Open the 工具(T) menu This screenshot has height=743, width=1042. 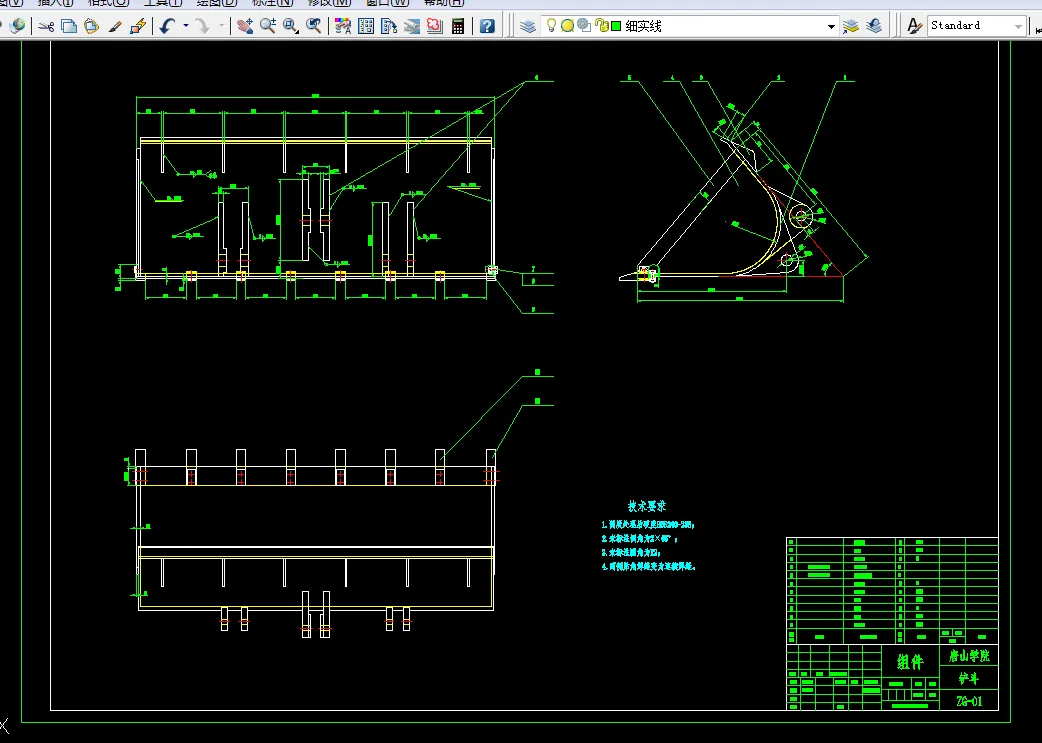(x=163, y=3)
